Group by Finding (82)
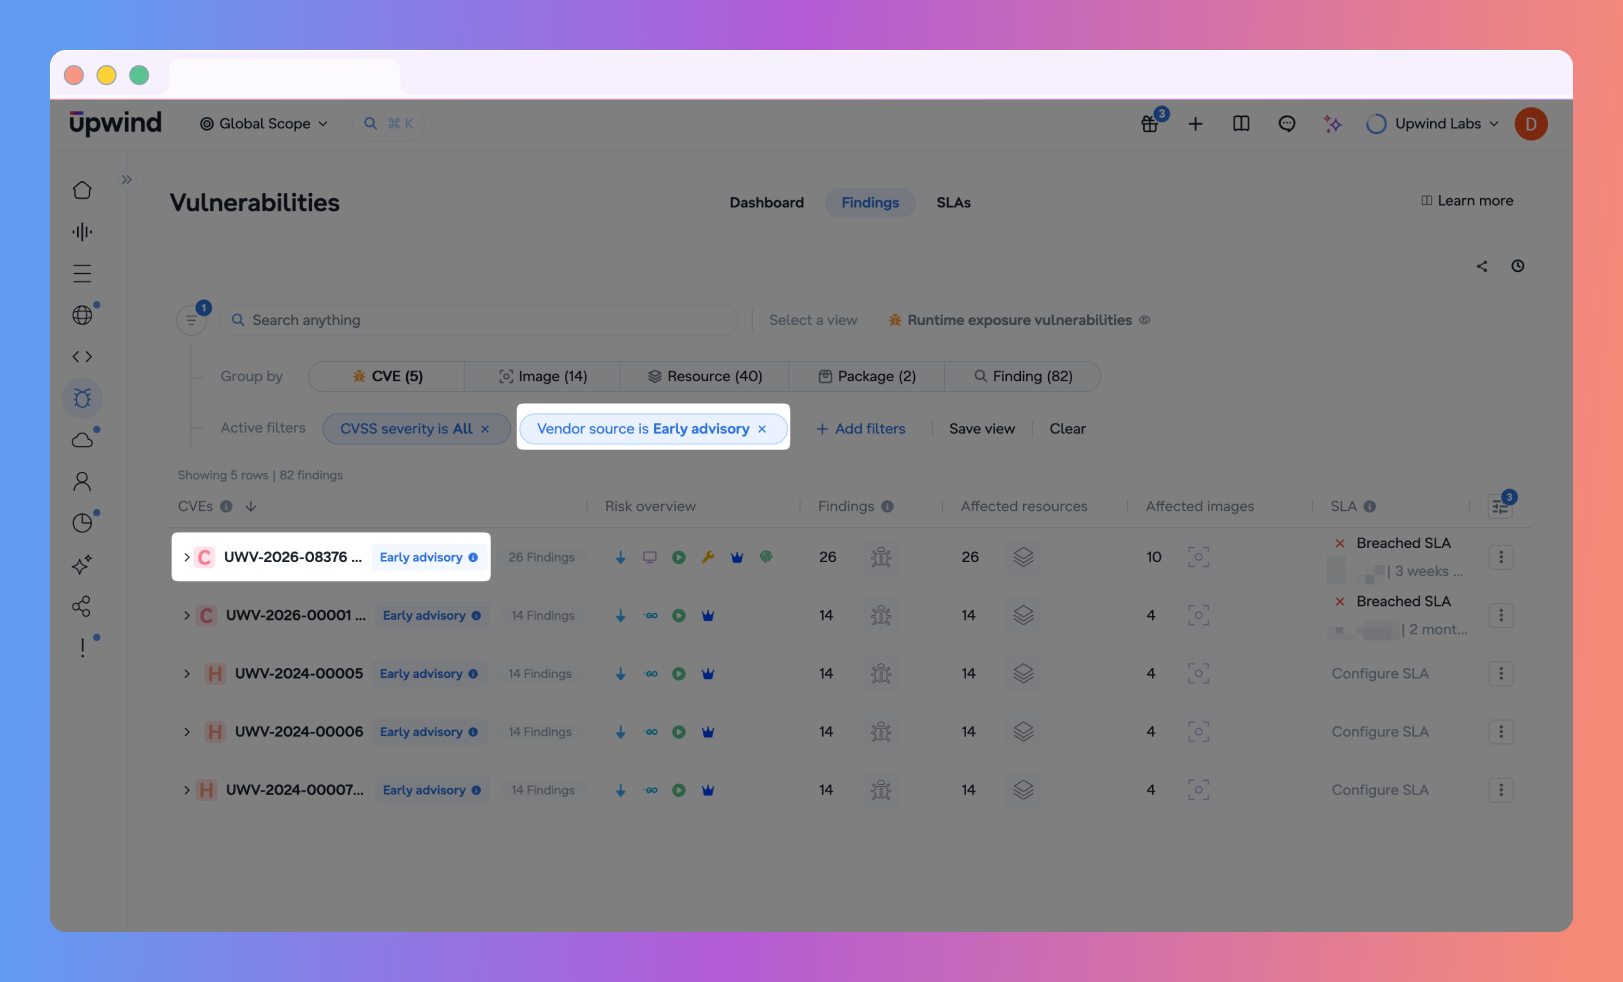 tap(1023, 376)
